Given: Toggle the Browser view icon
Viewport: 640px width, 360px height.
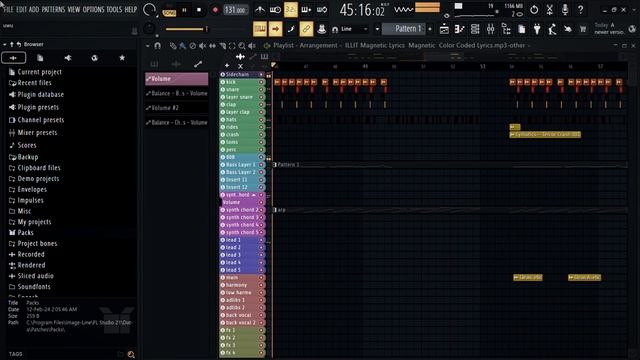Looking at the screenshot, I should point(506,29).
